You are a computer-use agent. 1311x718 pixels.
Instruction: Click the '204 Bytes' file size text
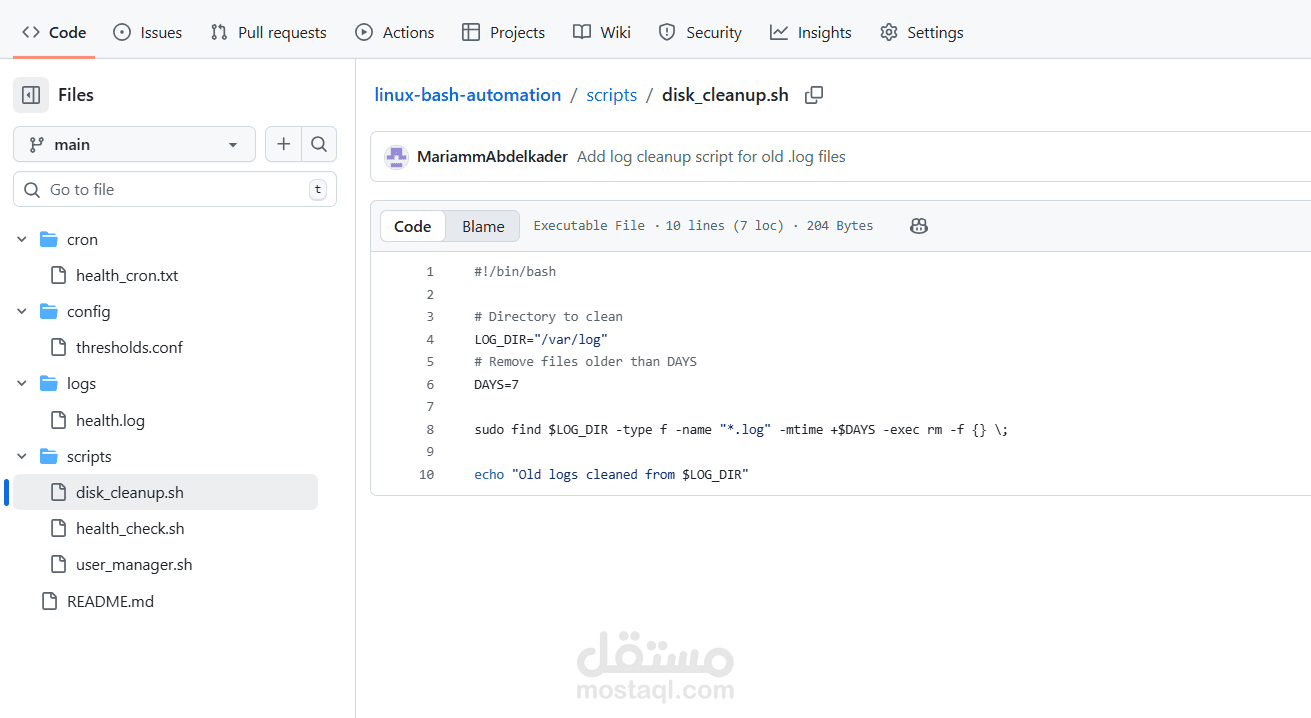(x=840, y=226)
